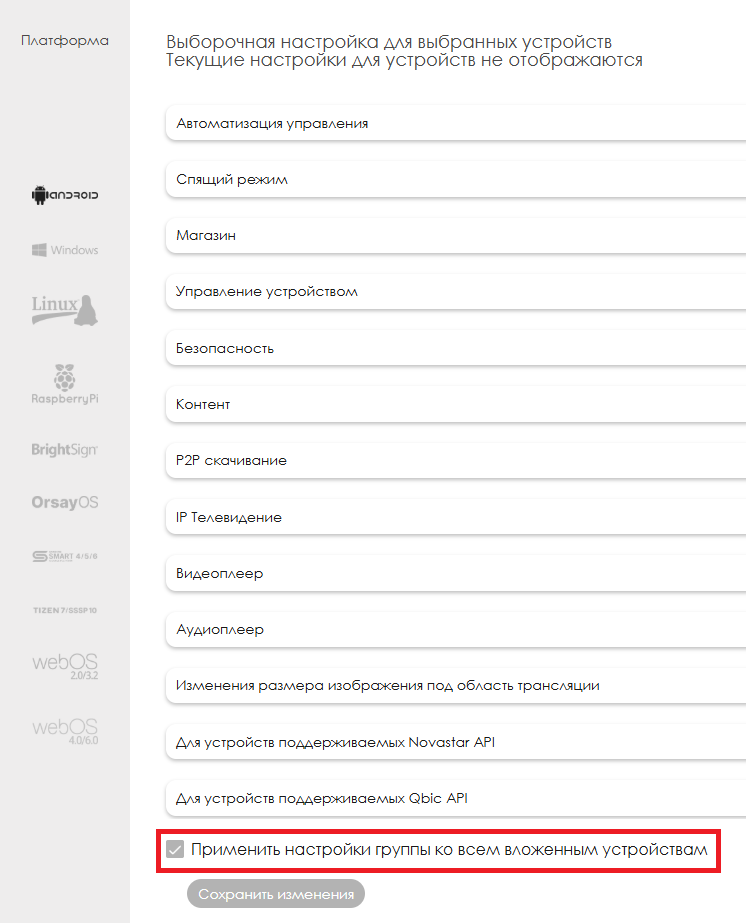Open the IP Телевидение section
Screen dimensions: 746x923
[x=455, y=518]
